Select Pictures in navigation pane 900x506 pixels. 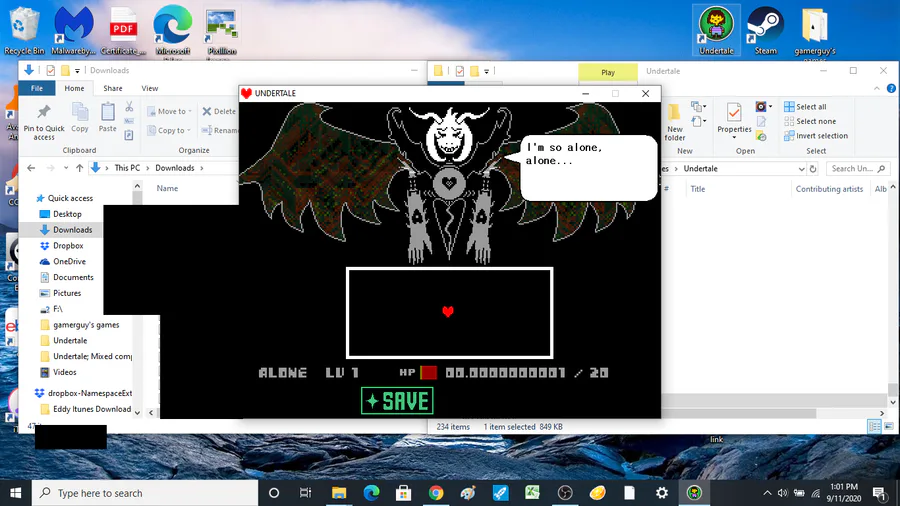coord(67,293)
